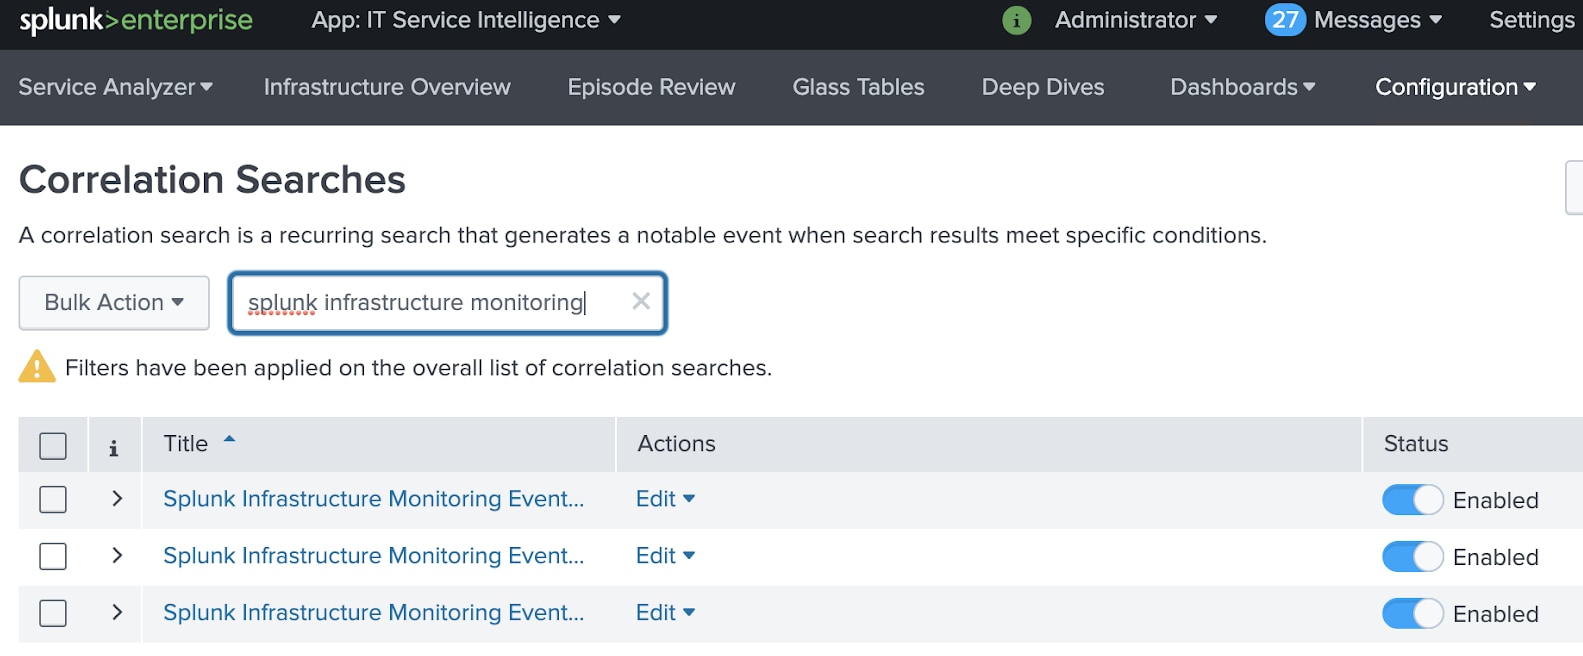Open the second Splunk Infrastructure Monitoring Event link

[x=374, y=556]
